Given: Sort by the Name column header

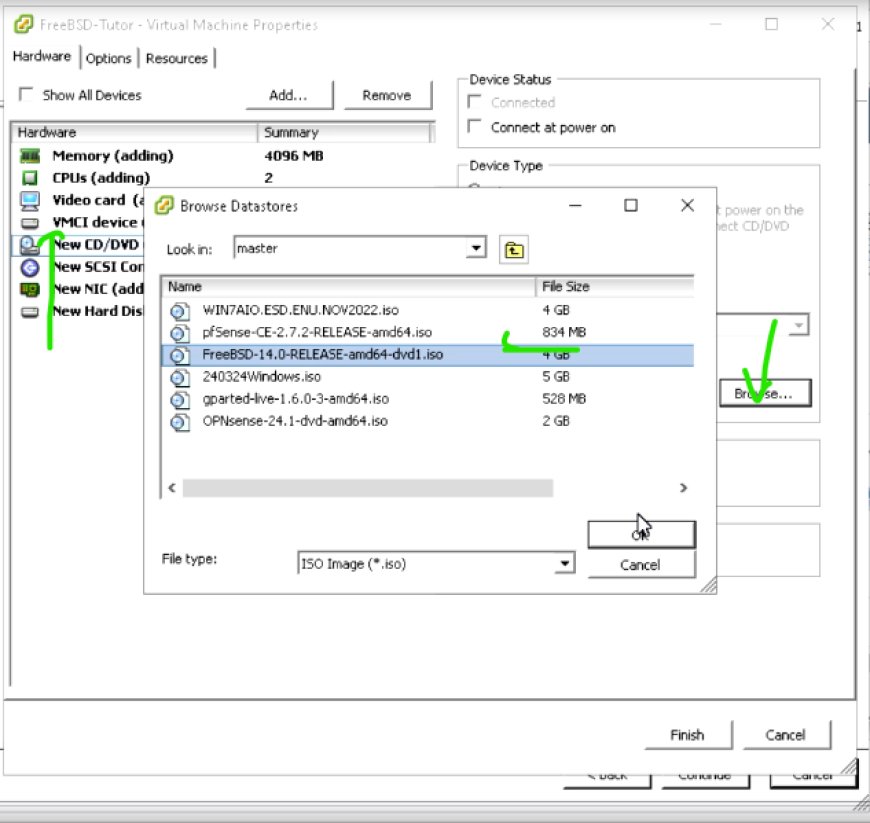Looking at the screenshot, I should tap(349, 286).
